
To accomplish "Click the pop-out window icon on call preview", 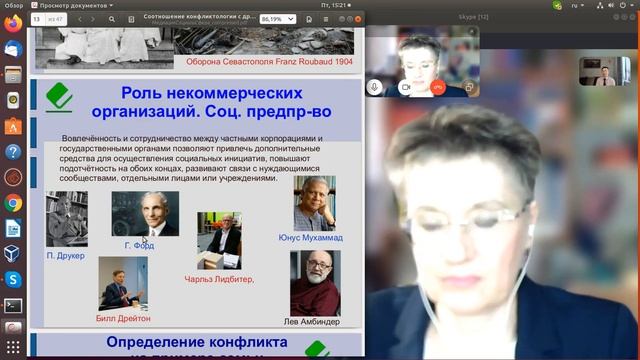I will tap(469, 87).
